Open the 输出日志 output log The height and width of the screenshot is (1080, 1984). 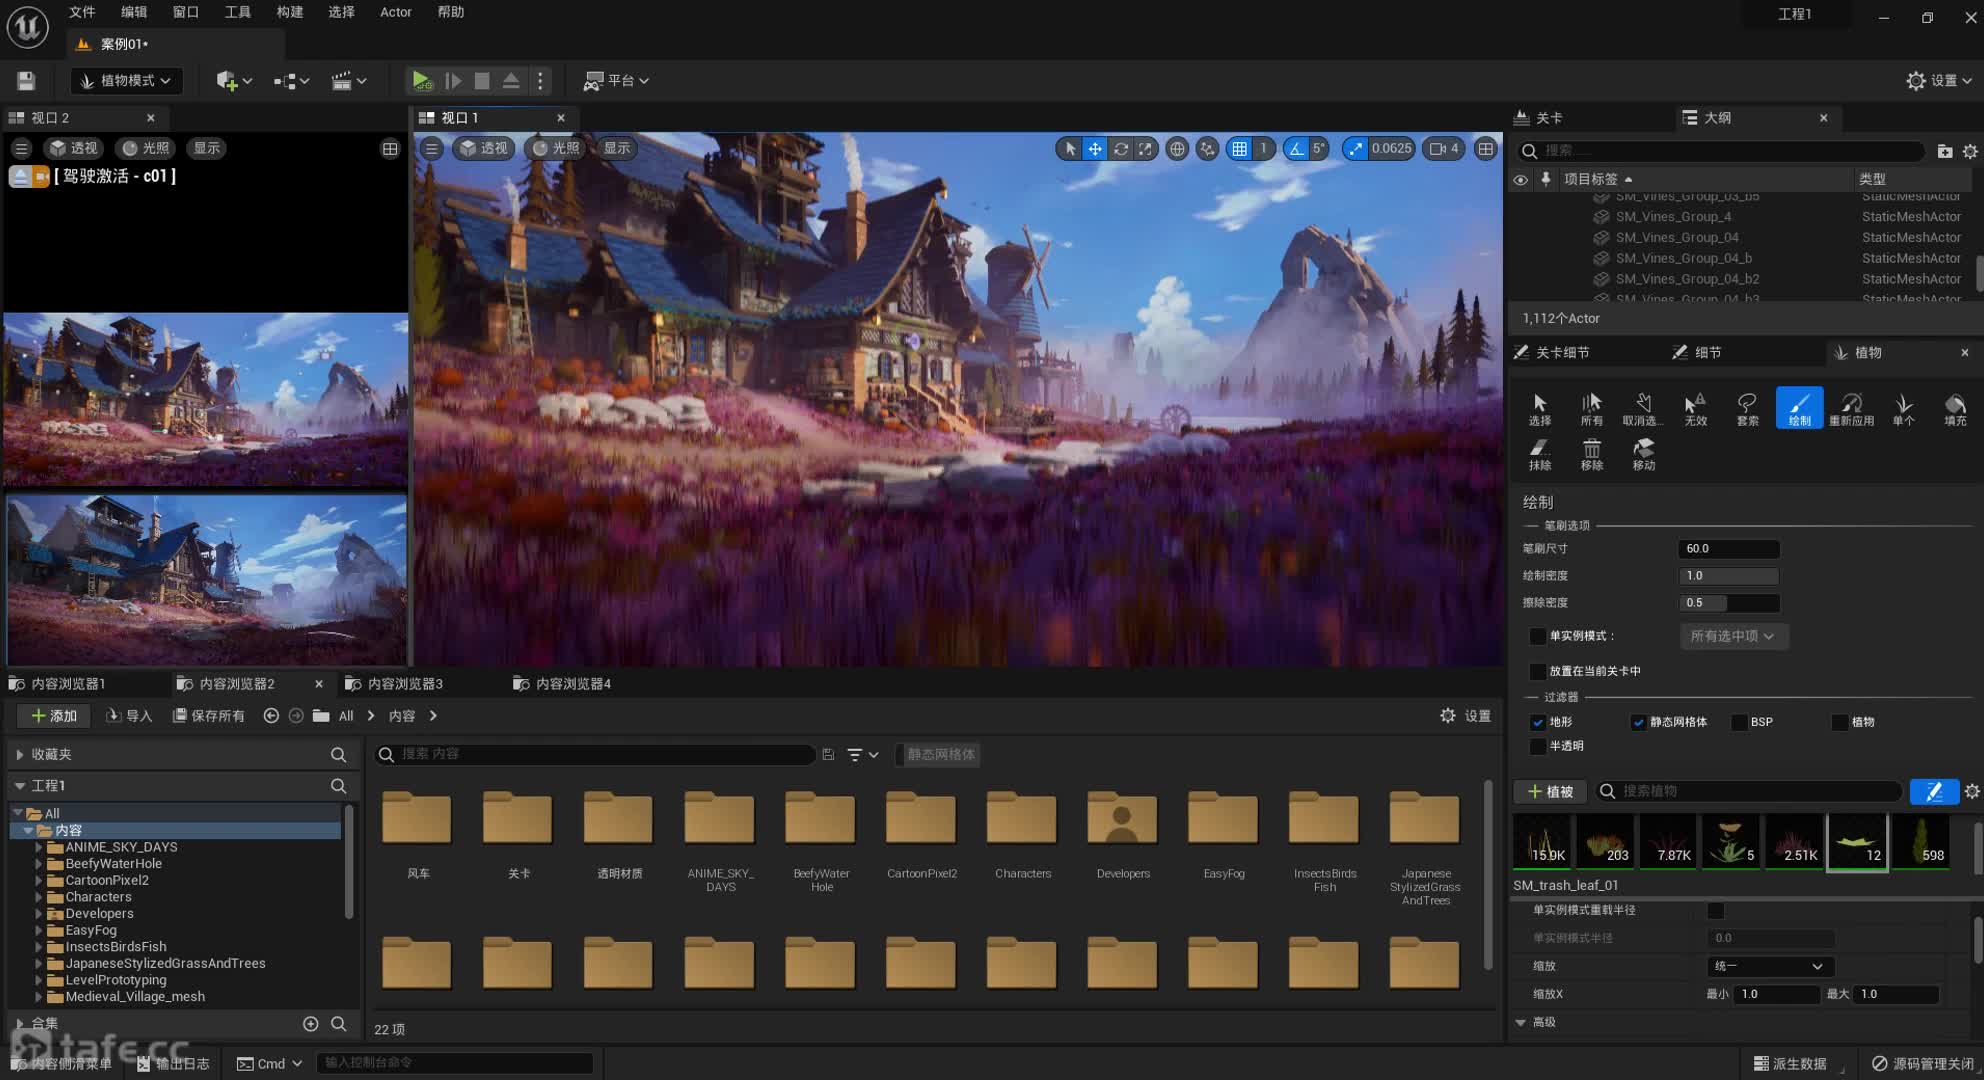pyautogui.click(x=173, y=1064)
